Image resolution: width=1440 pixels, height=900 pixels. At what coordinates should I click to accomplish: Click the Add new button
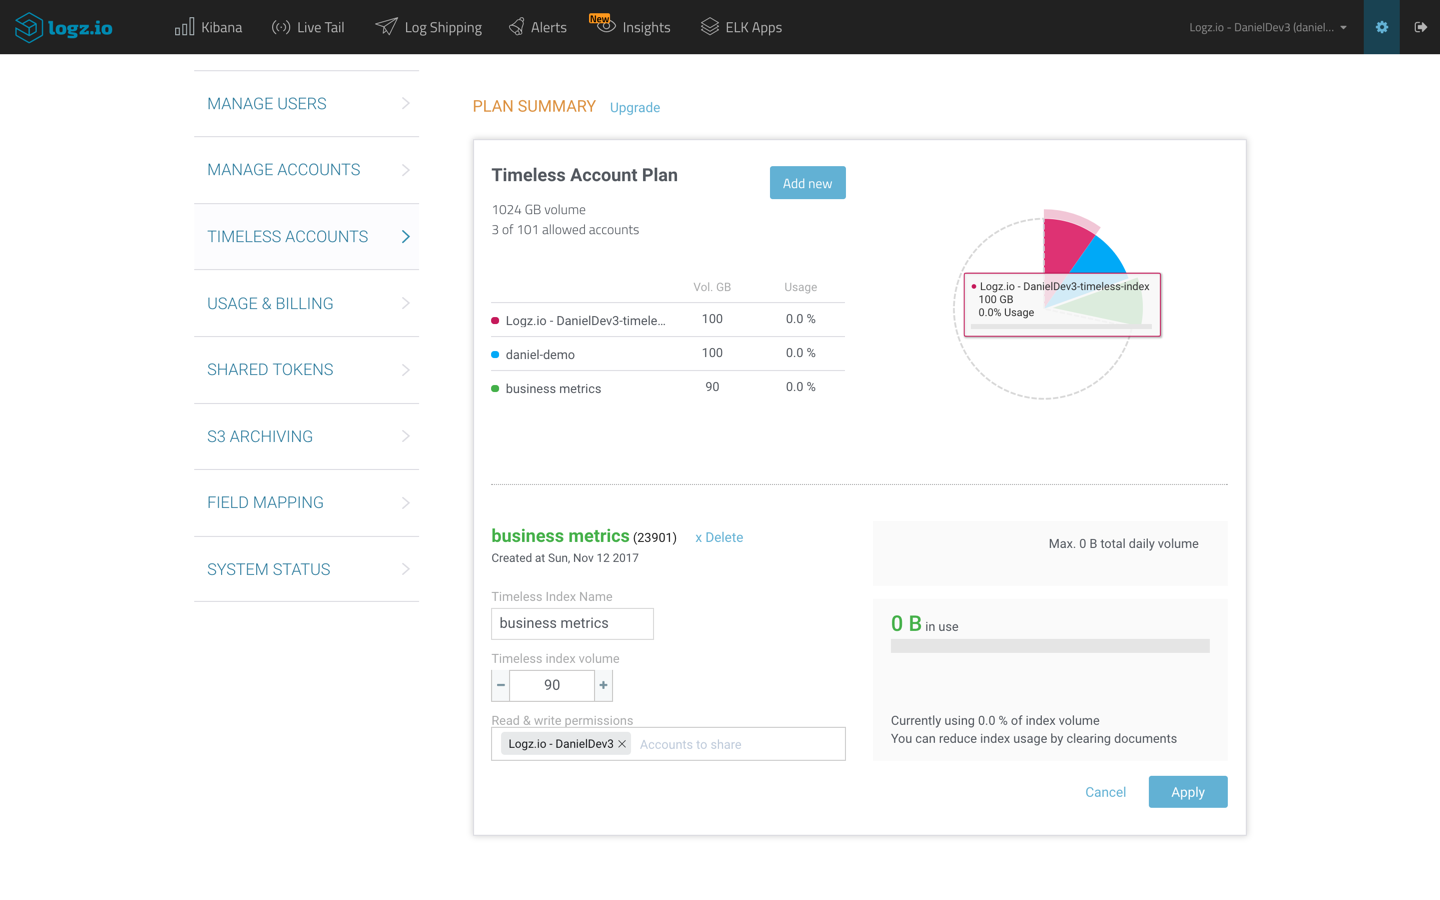[808, 183]
